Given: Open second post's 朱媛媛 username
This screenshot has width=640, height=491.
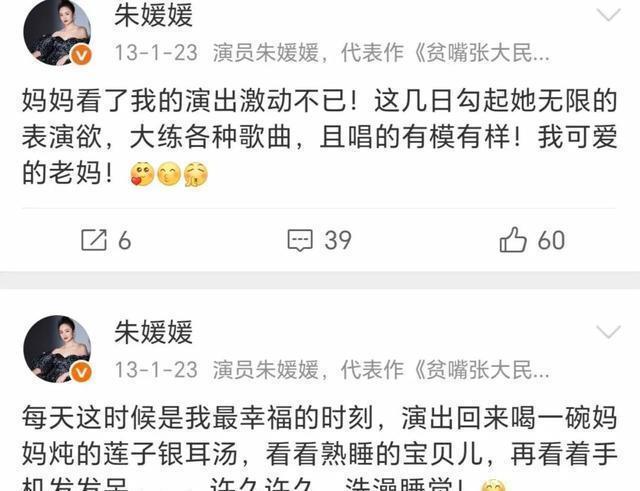Looking at the screenshot, I should (153, 332).
